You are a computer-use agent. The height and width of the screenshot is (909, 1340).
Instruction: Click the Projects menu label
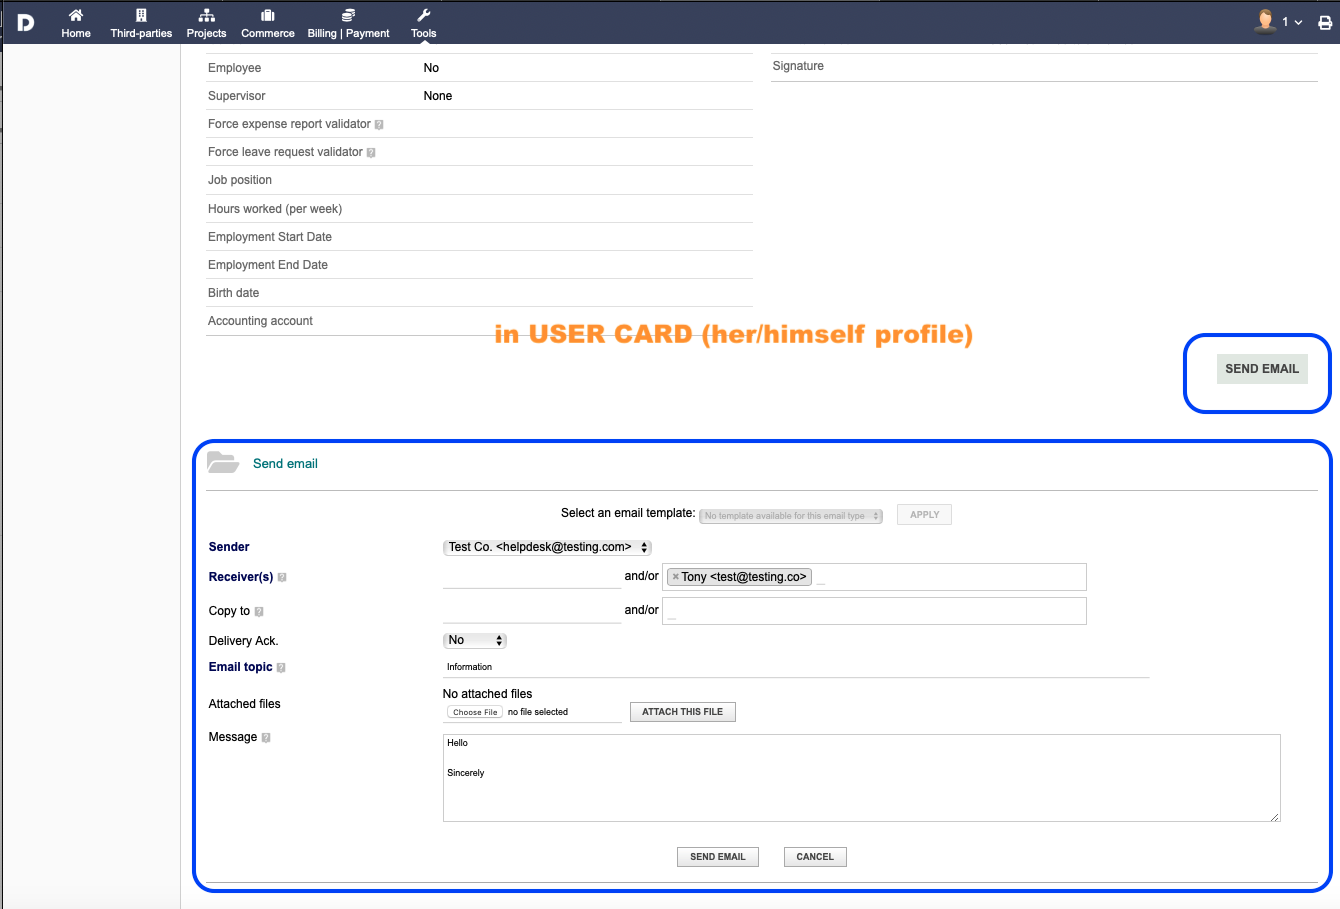click(206, 33)
